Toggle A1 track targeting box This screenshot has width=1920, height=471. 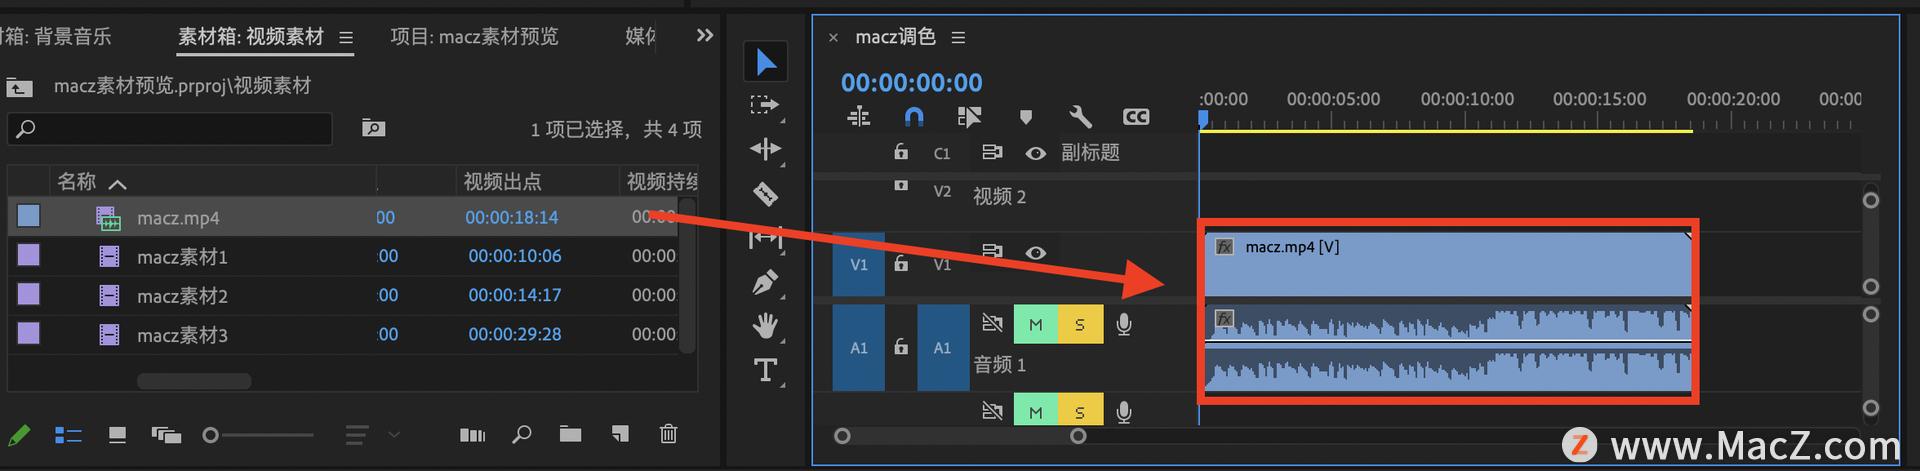[943, 348]
